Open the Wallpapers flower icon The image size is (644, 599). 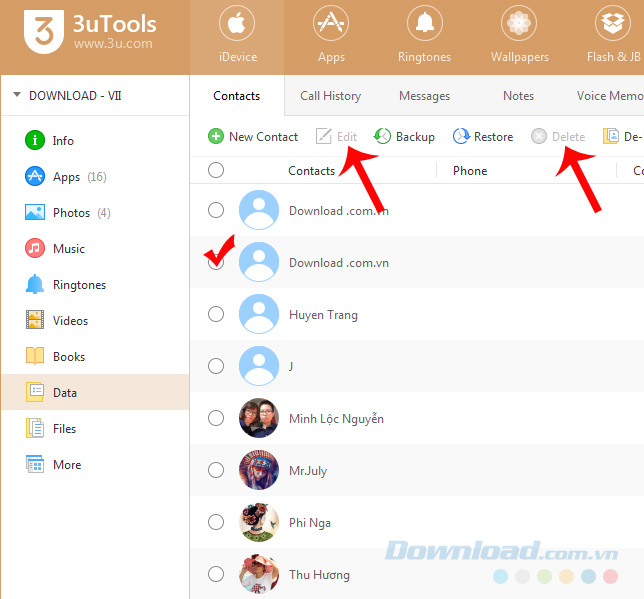519,23
